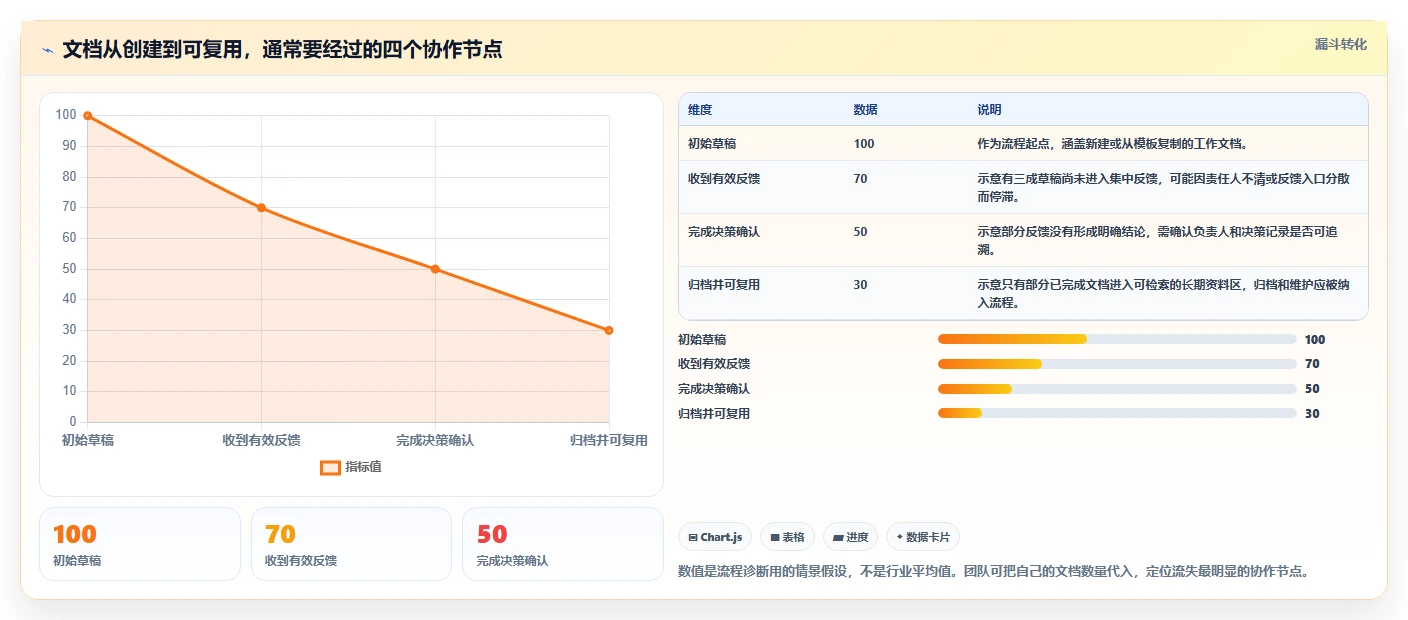Click the y-axis tick label 0
The height and width of the screenshot is (620, 1408).
point(73,422)
